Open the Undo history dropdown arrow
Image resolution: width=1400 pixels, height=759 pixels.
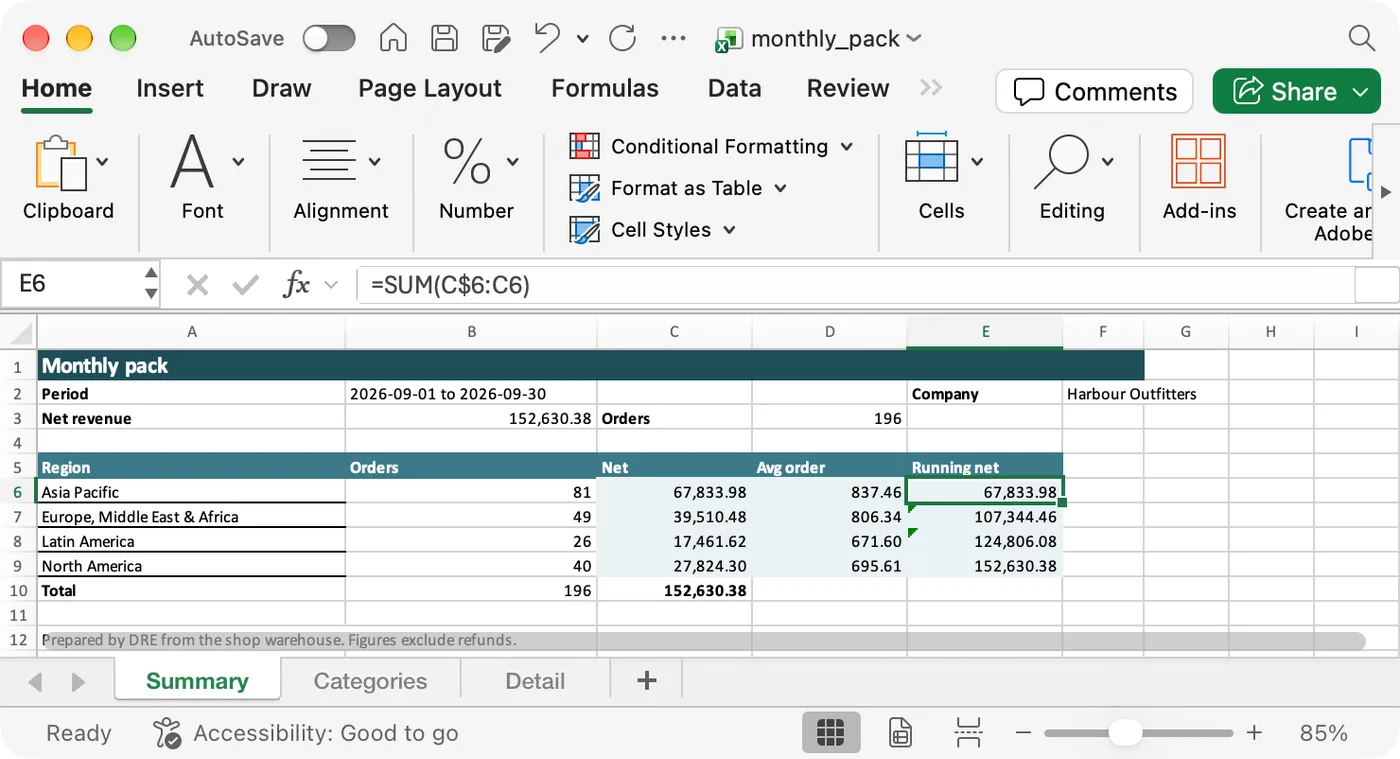click(583, 39)
